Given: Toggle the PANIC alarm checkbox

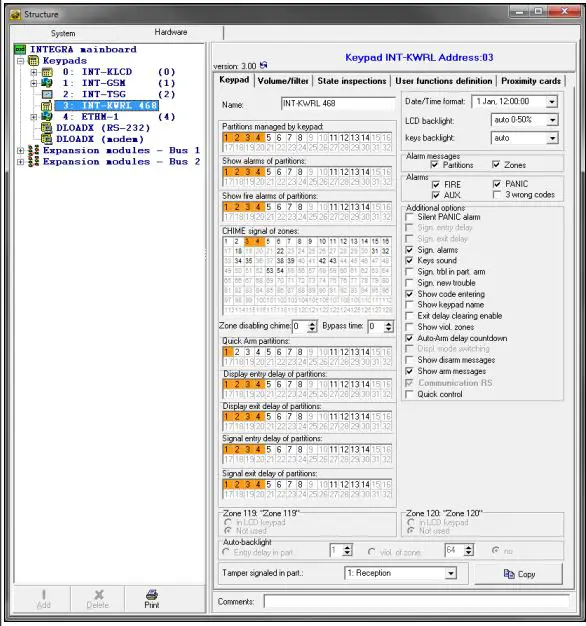Looking at the screenshot, I should tap(497, 184).
